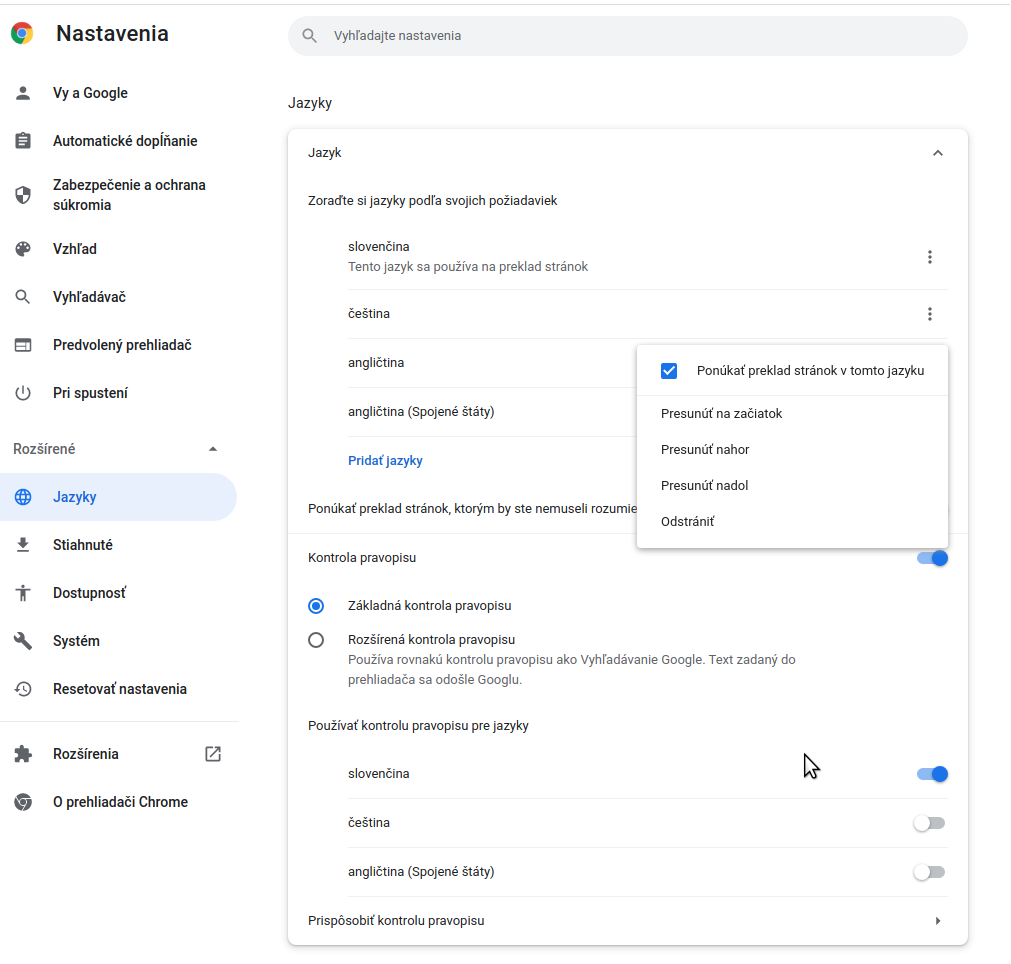This screenshot has height=964, width=1011.
Task: Collapse the Jazyk section chevron
Action: pos(937,153)
